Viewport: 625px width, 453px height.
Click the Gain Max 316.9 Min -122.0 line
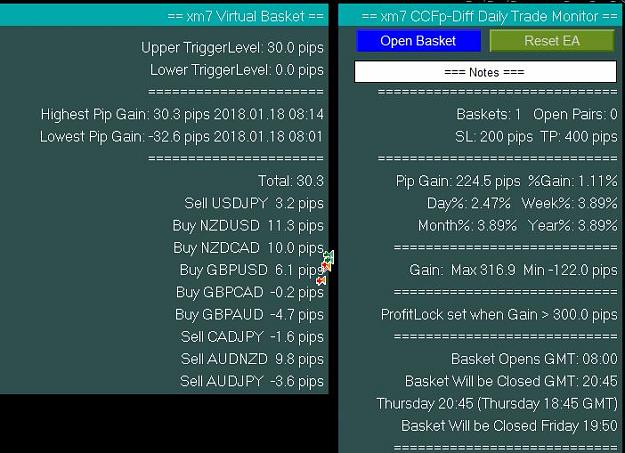[513, 271]
